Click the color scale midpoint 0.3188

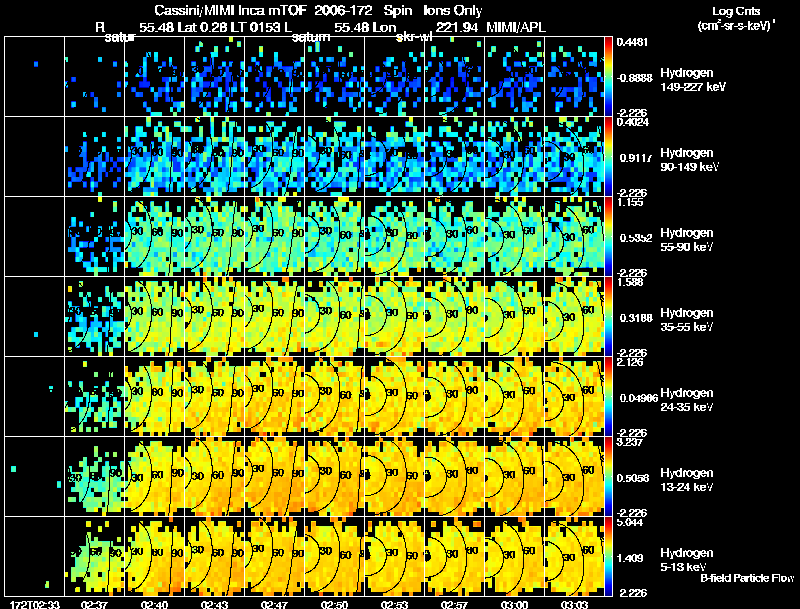point(636,318)
